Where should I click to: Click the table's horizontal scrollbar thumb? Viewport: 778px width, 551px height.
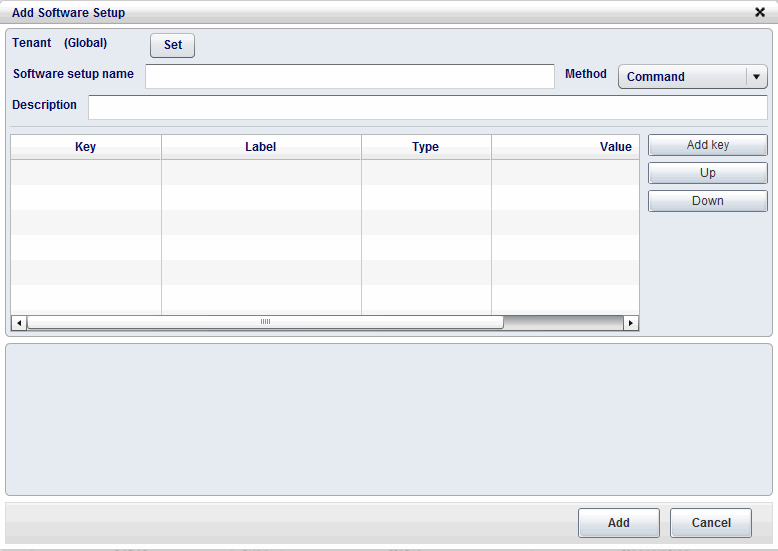[x=265, y=323]
